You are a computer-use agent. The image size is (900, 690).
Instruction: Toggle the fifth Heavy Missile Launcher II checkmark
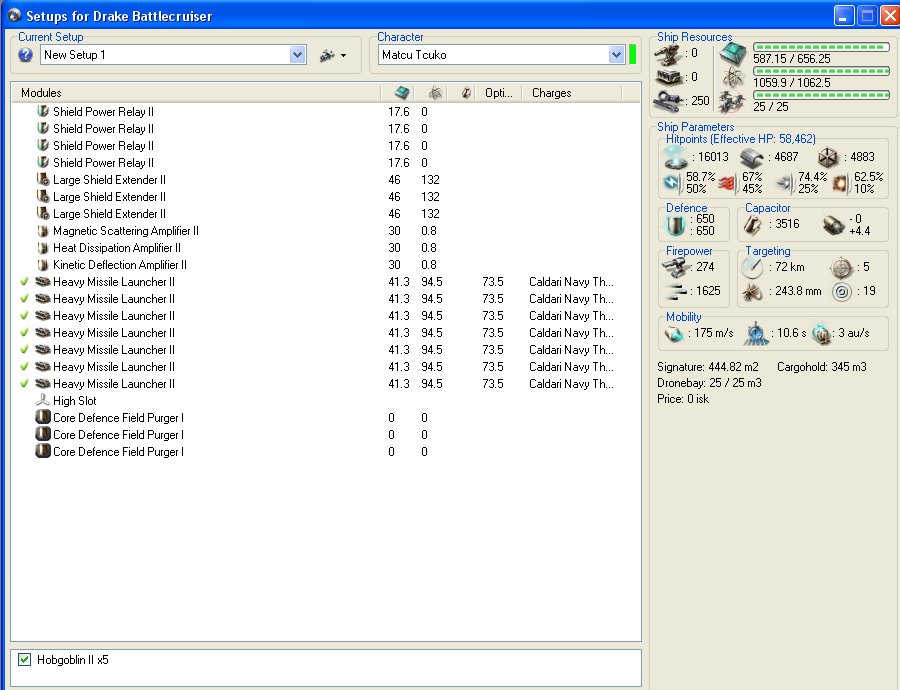coord(24,350)
